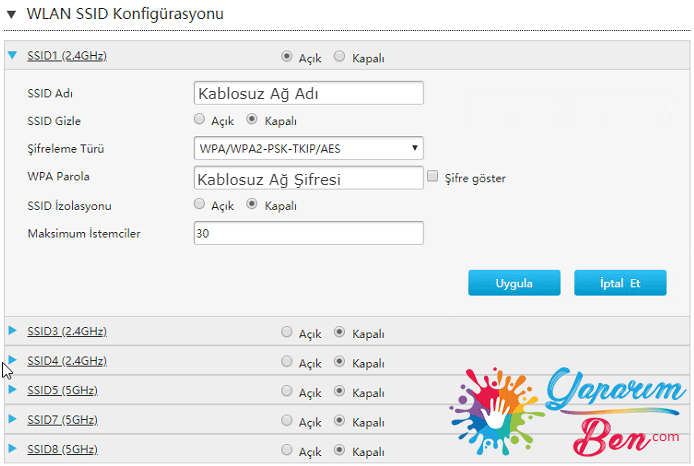The image size is (694, 466).
Task: Expand the SSID8 (5GHz) arrow
Action: 13,450
